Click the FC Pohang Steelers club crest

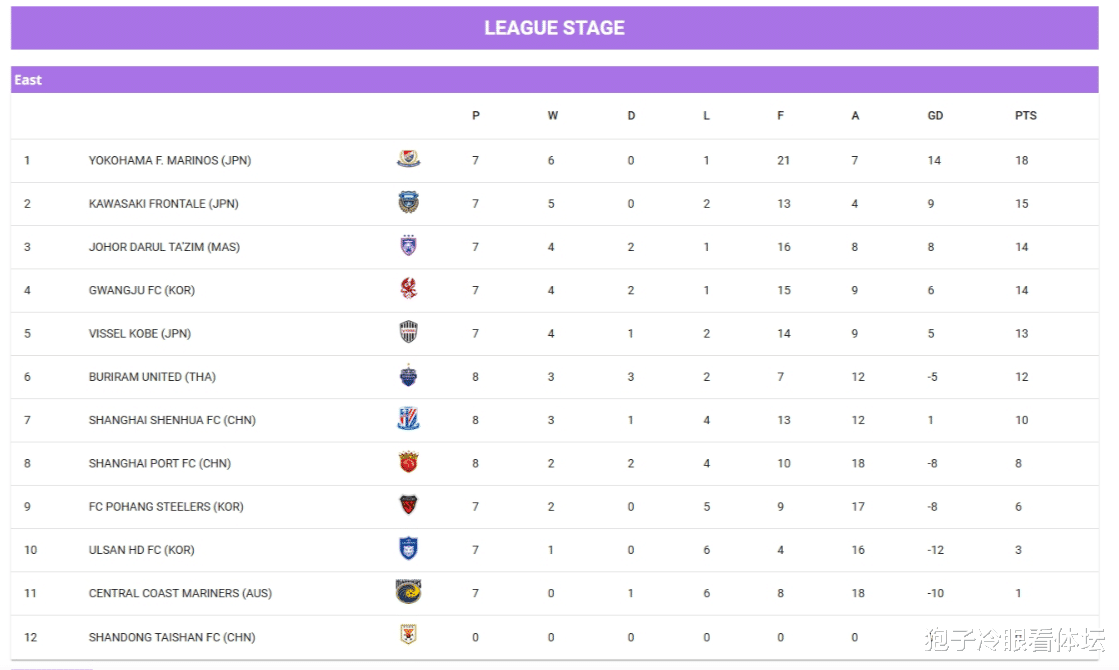[408, 505]
